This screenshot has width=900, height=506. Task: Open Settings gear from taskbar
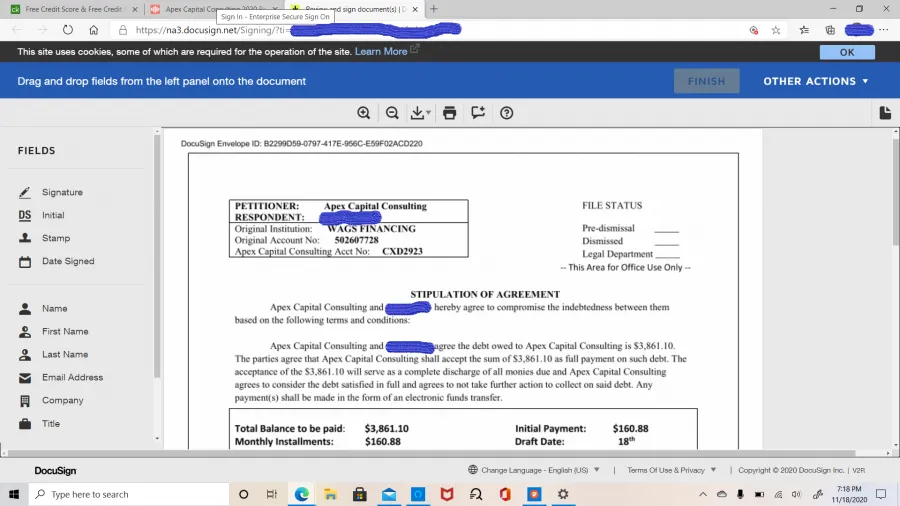(x=563, y=494)
